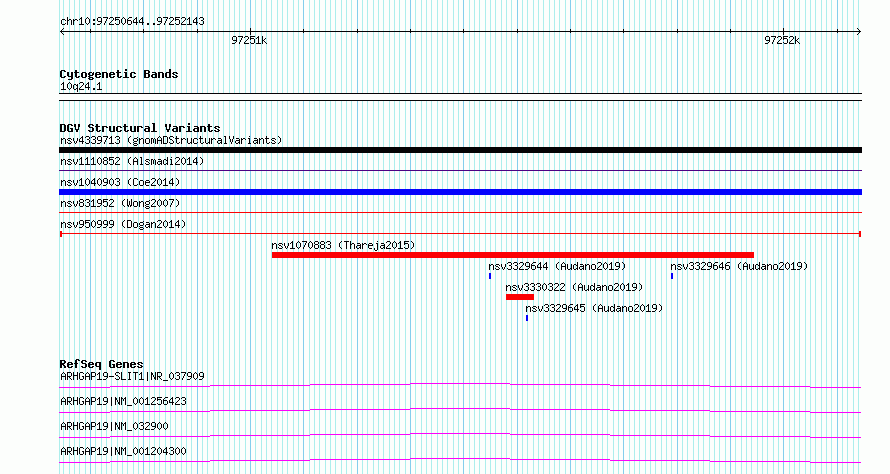Select the black nsv4339713 variant bar
The width and height of the screenshot is (890, 474).
[460, 150]
